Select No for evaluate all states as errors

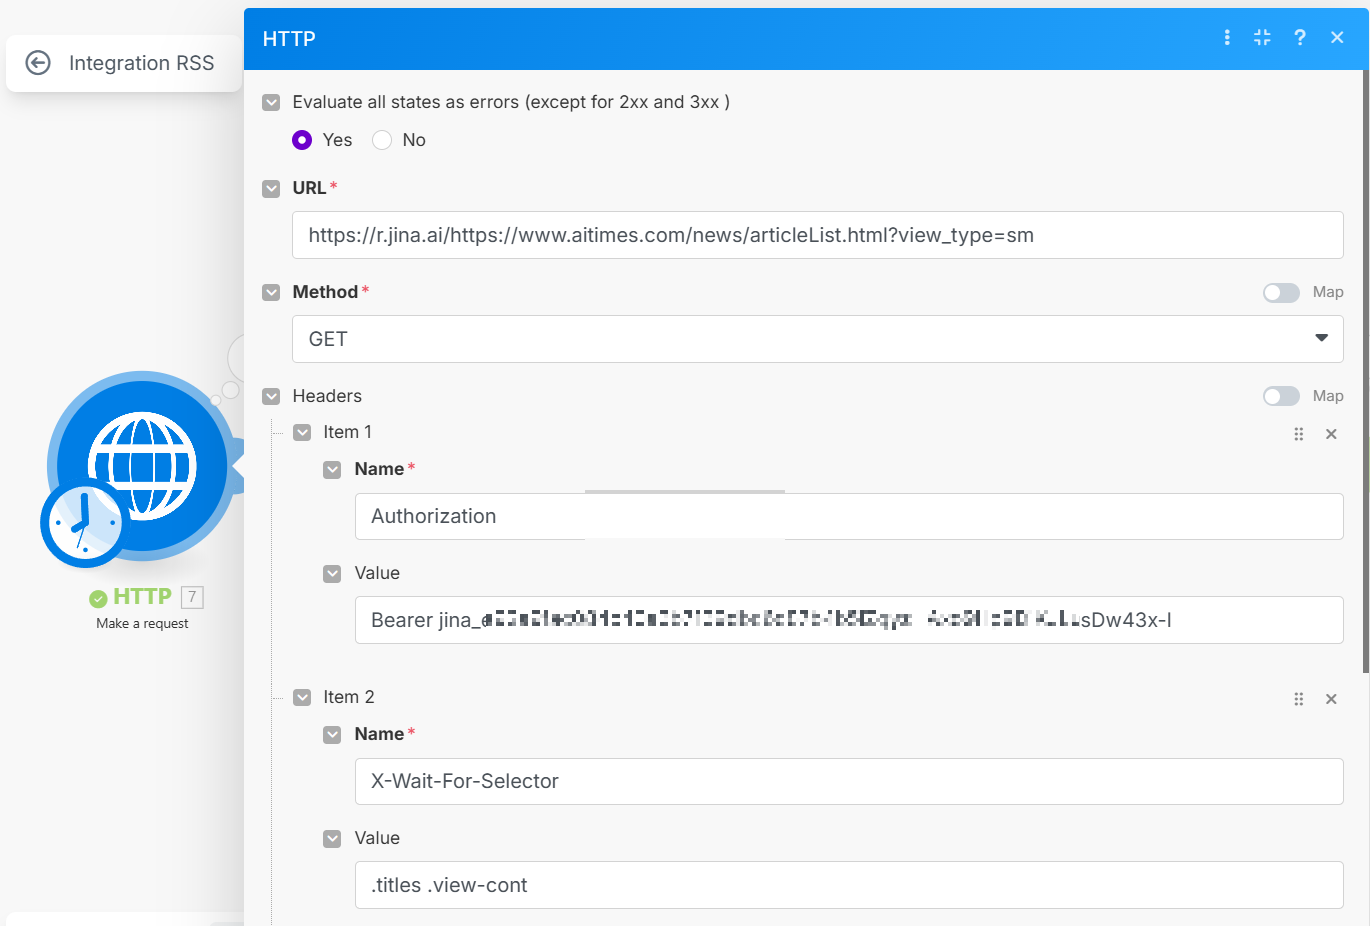pos(382,140)
